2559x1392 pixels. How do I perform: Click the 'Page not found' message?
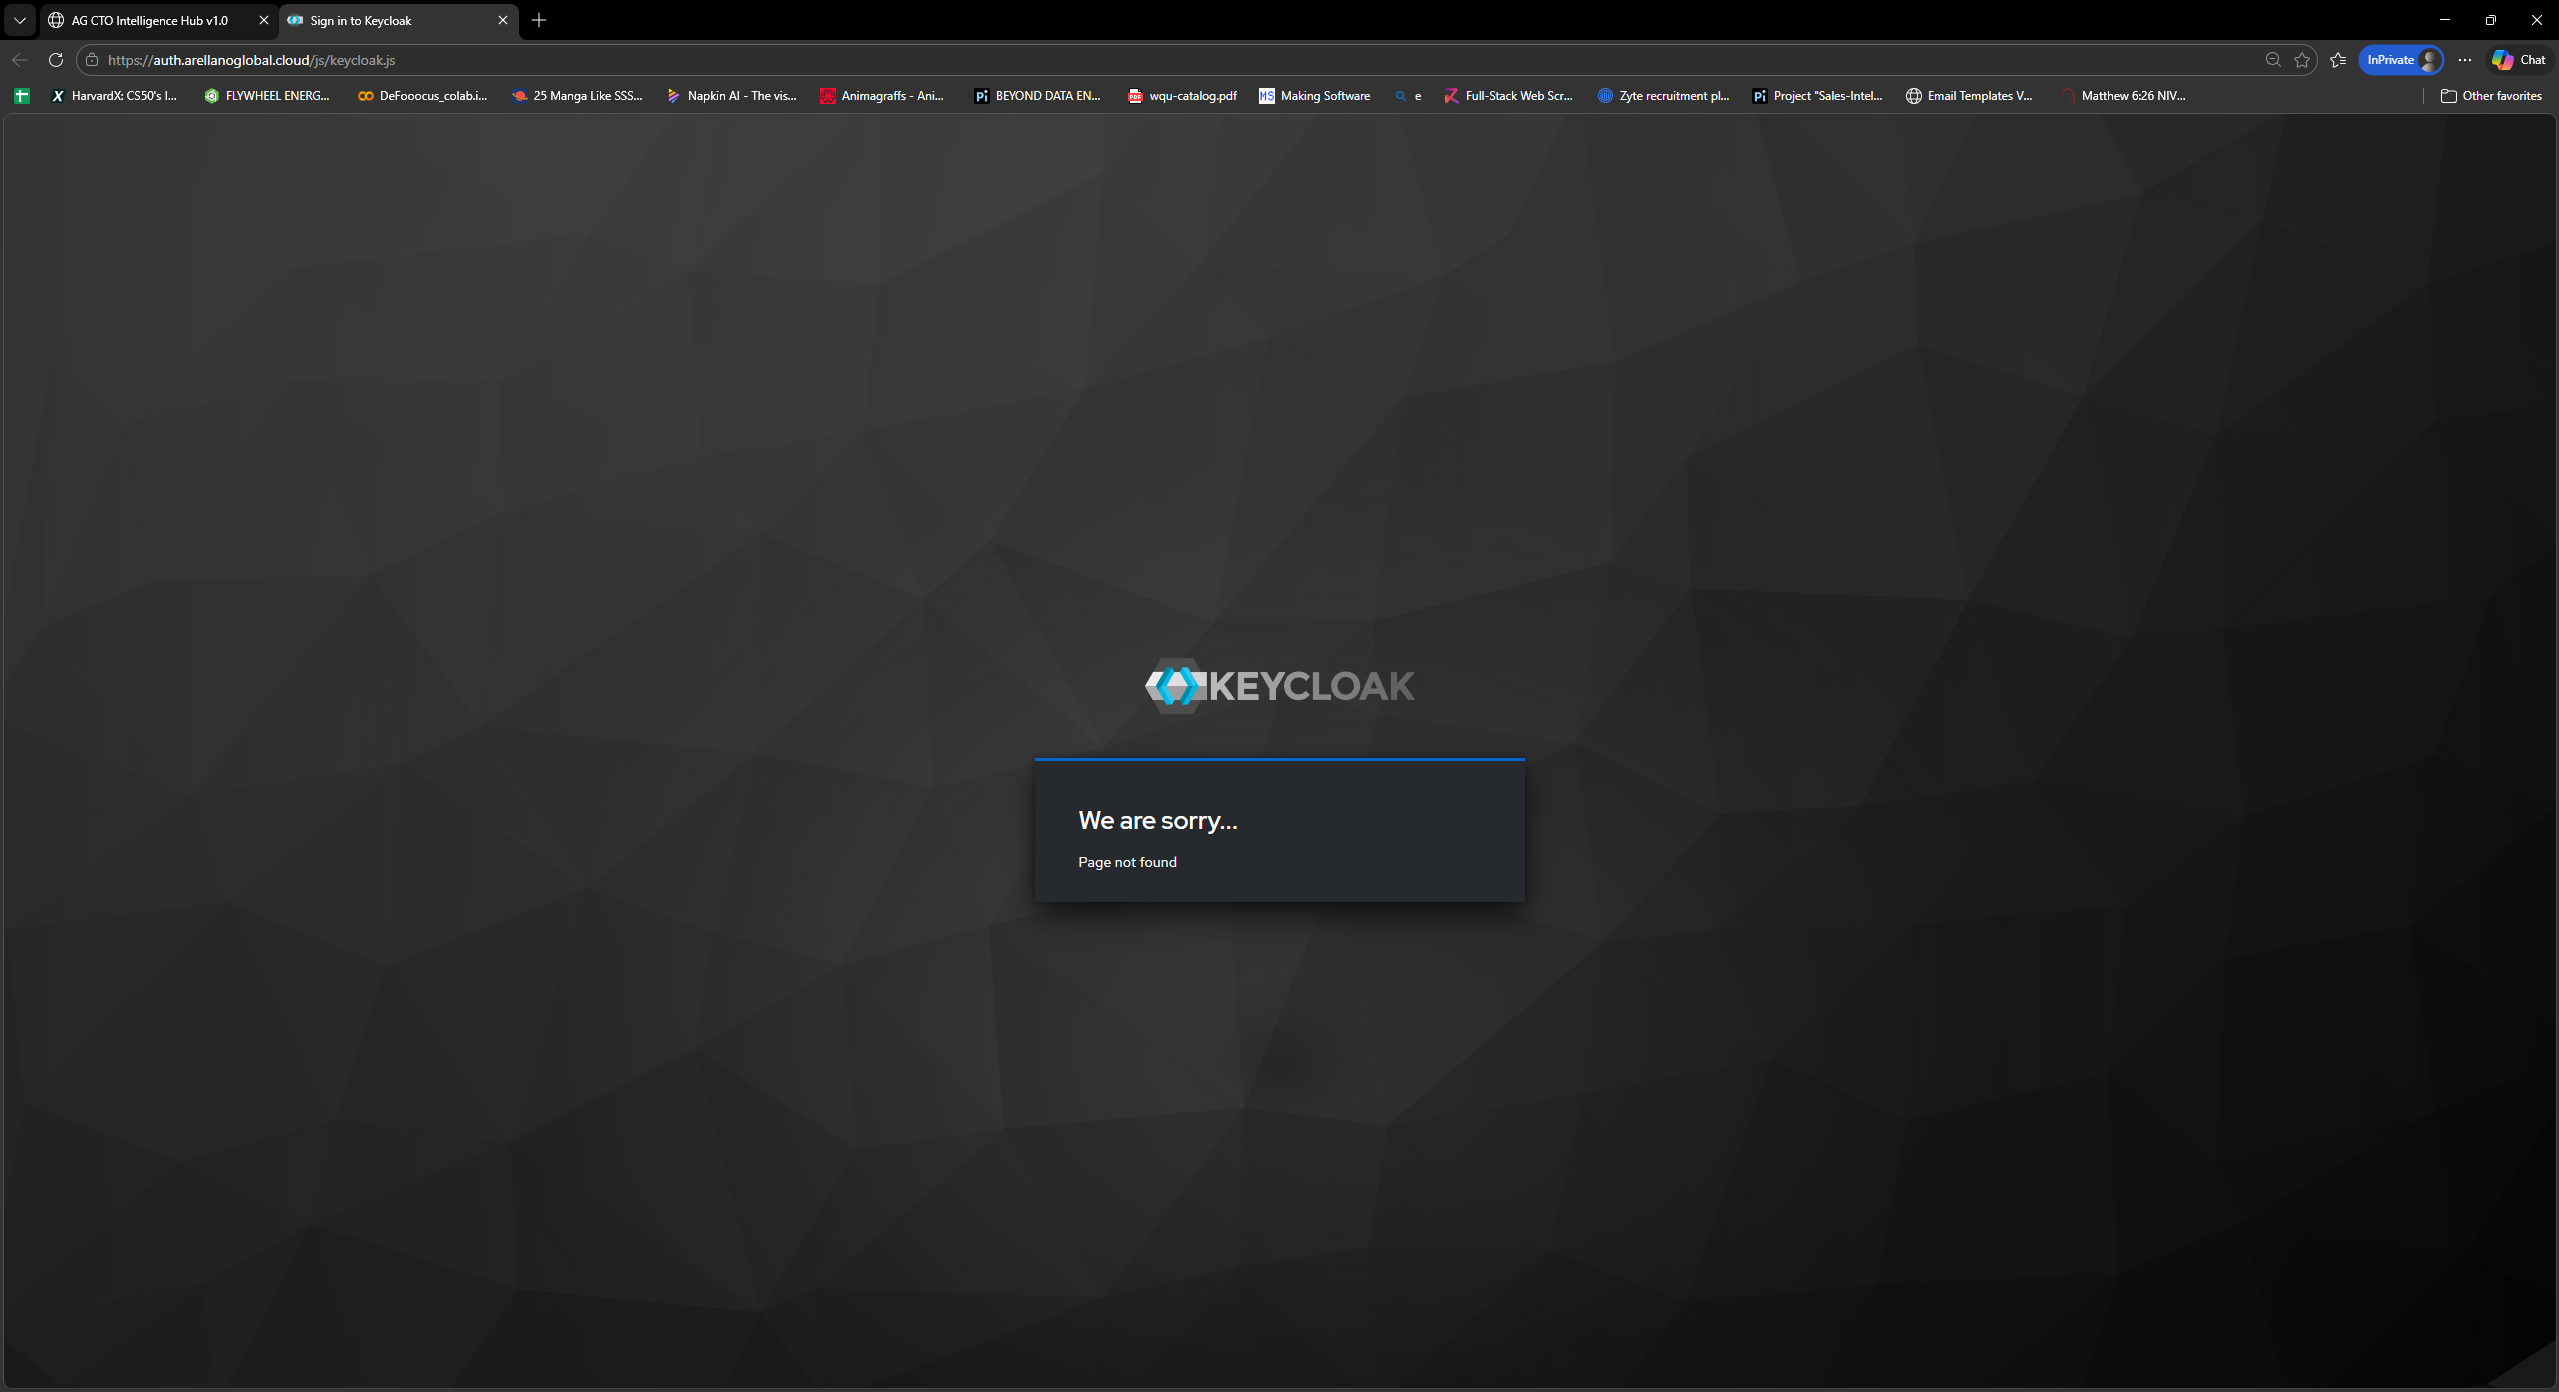coord(1127,862)
